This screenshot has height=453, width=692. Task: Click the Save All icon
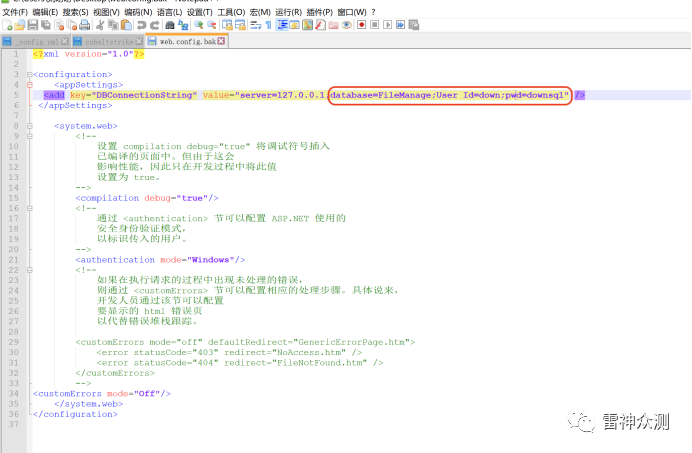pyautogui.click(x=45, y=25)
